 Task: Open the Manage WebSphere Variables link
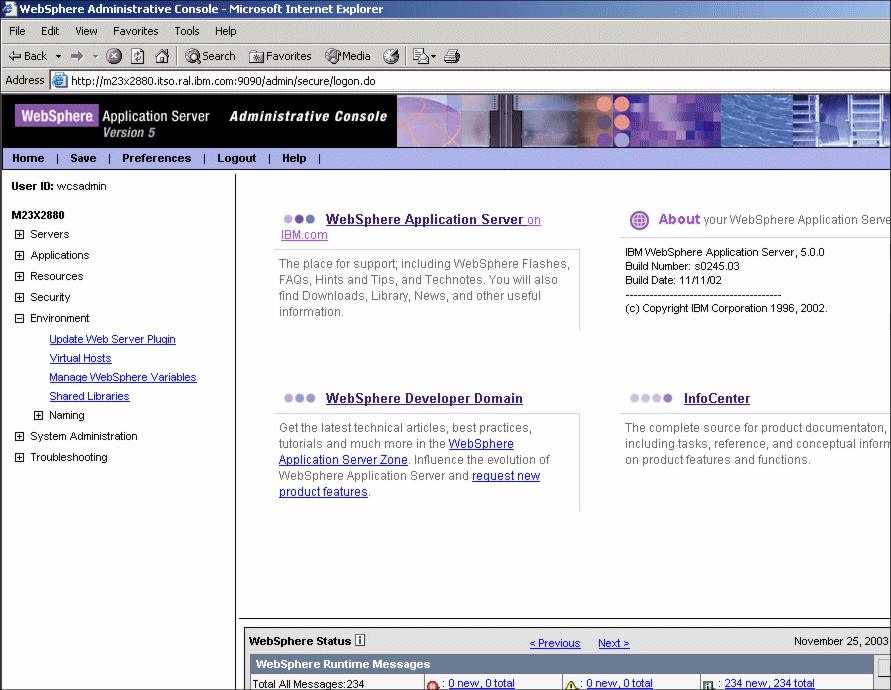[123, 377]
